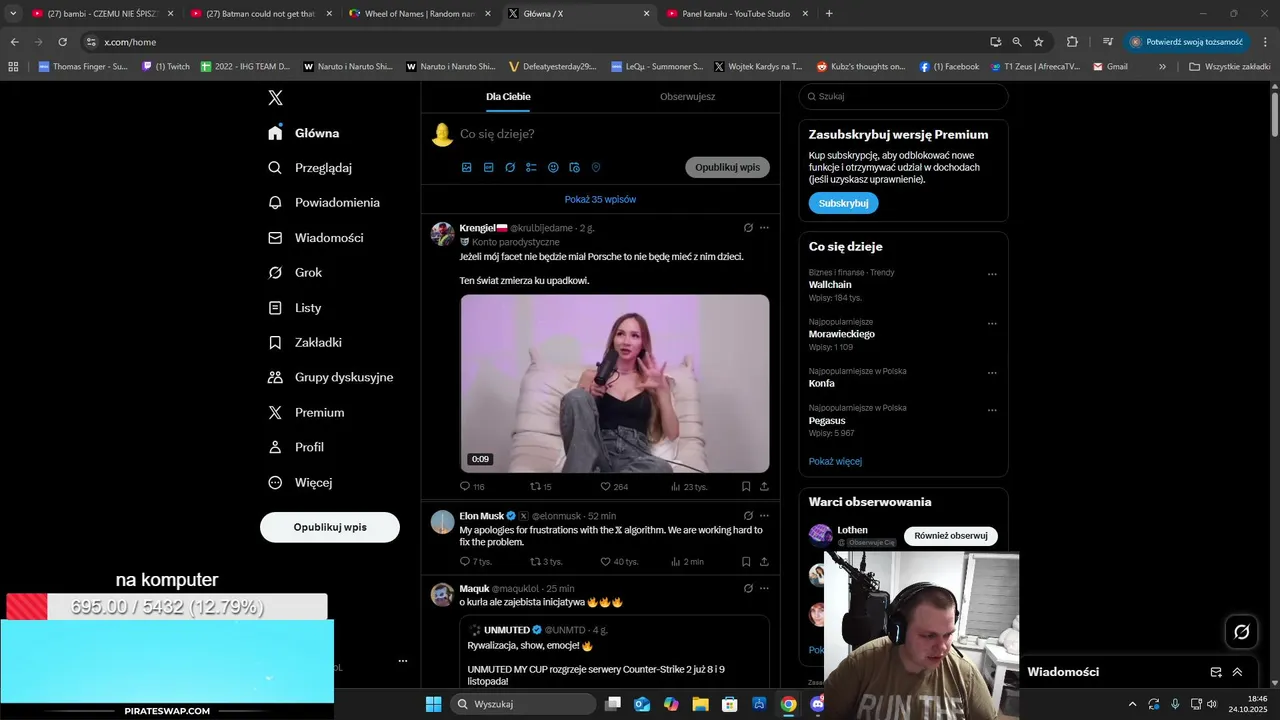The width and height of the screenshot is (1280, 720).
Task: Bookmark the Elon Musk post
Action: click(746, 562)
